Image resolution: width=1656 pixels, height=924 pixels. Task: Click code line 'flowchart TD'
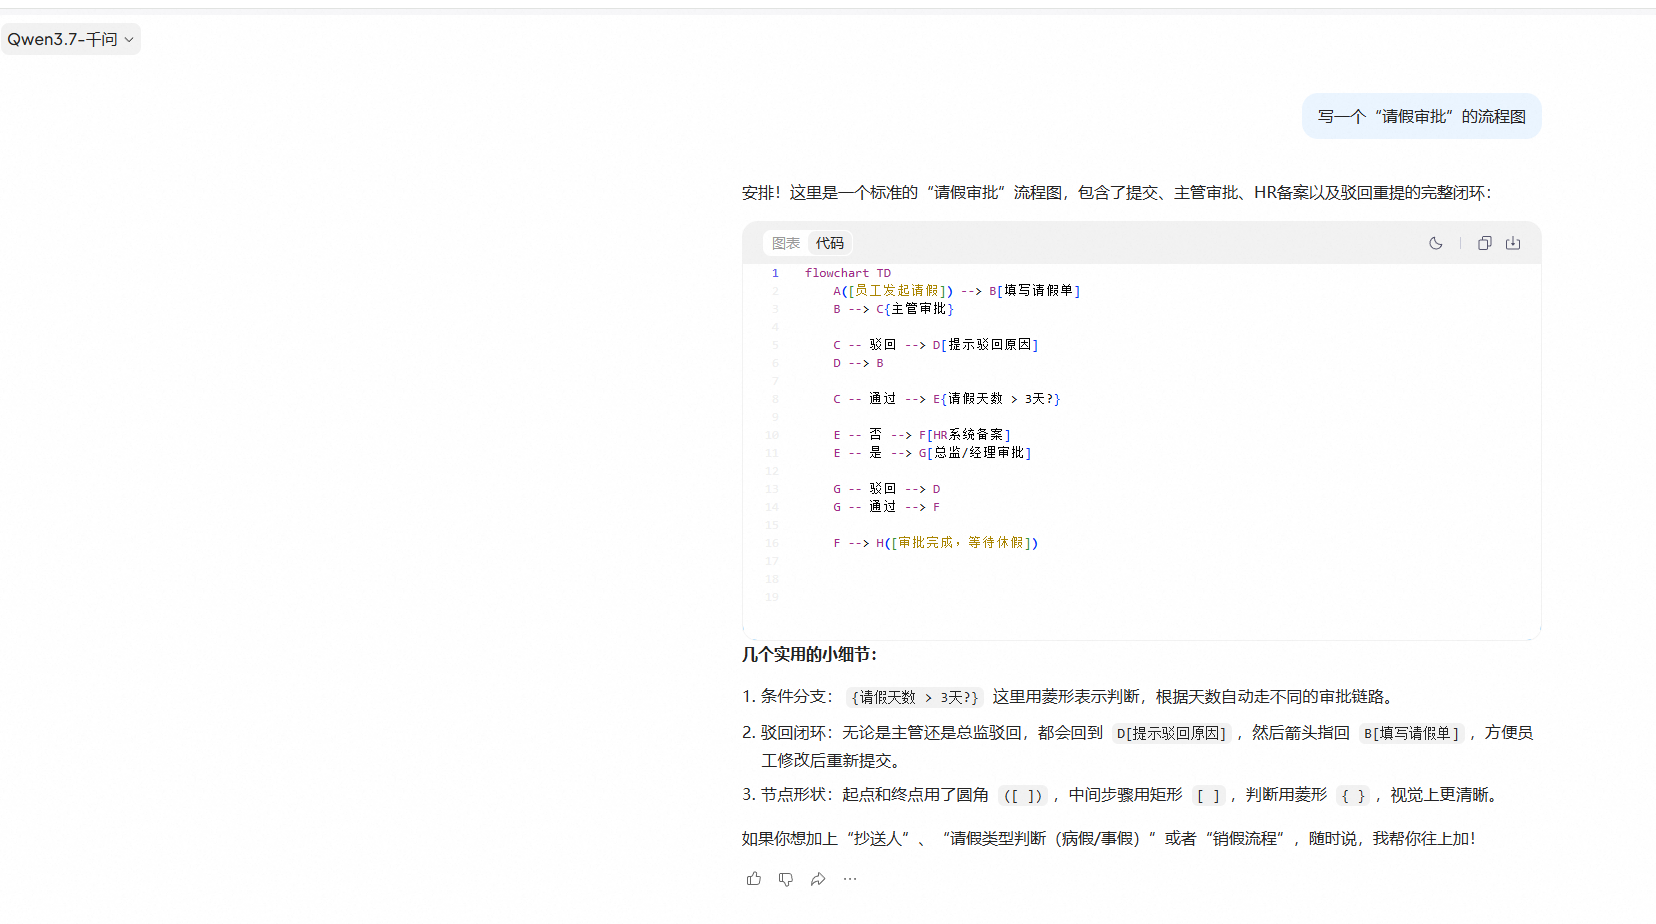[x=848, y=273]
